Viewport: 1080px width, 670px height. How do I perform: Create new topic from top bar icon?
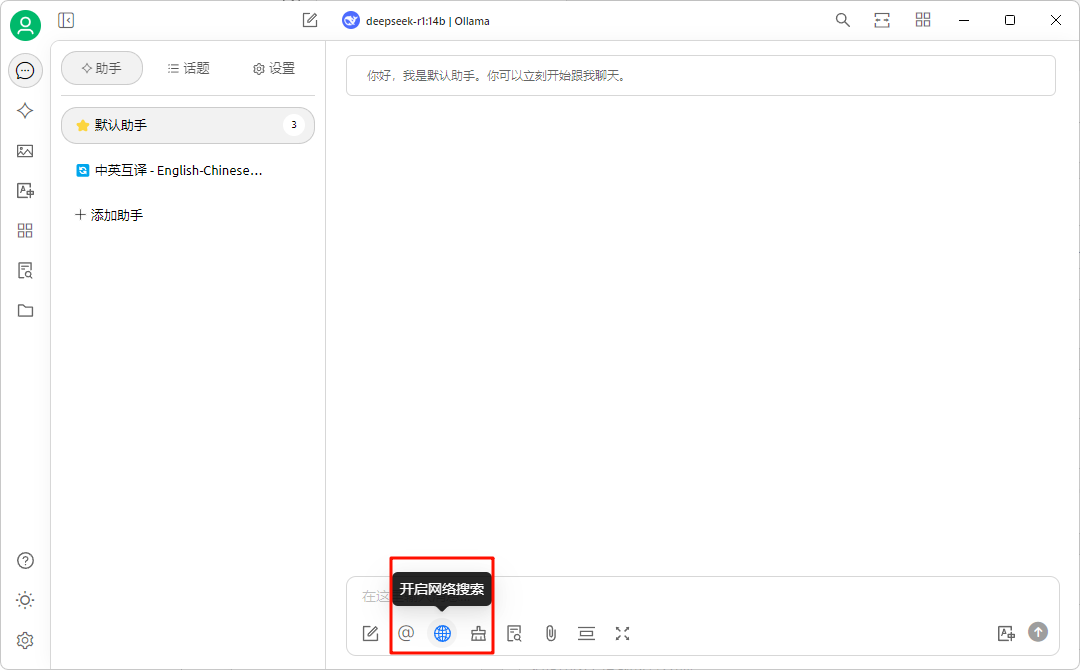coord(310,21)
